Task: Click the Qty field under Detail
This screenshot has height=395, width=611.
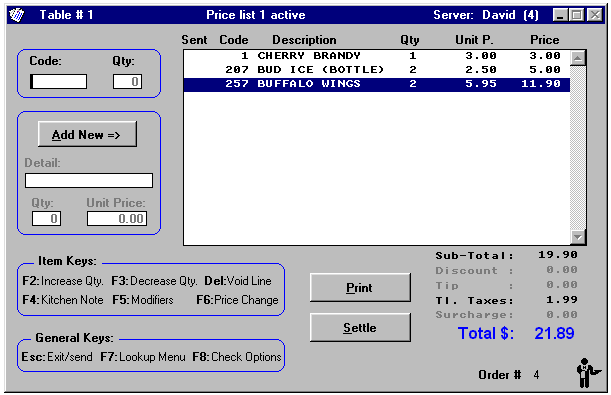Action: [x=46, y=219]
